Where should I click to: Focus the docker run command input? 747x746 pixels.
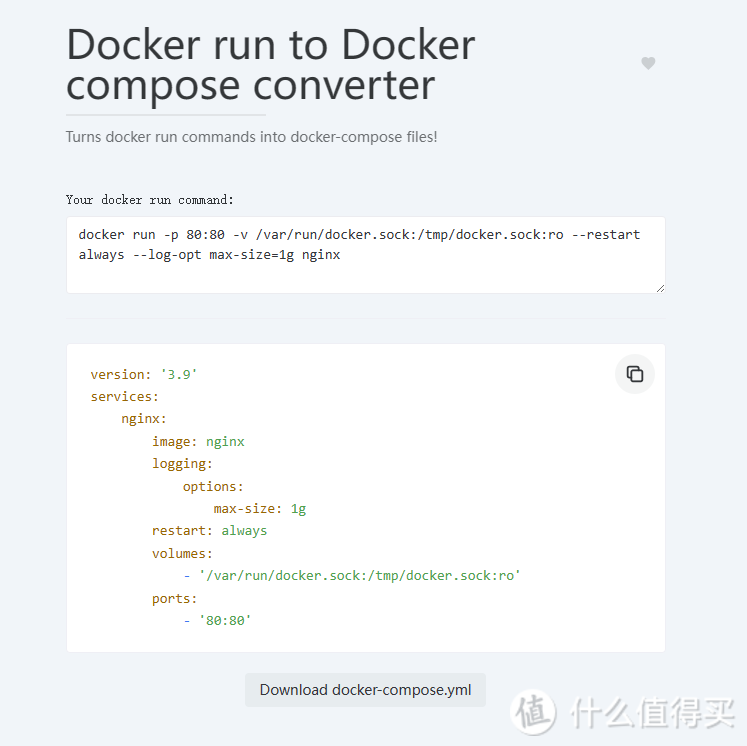point(365,254)
